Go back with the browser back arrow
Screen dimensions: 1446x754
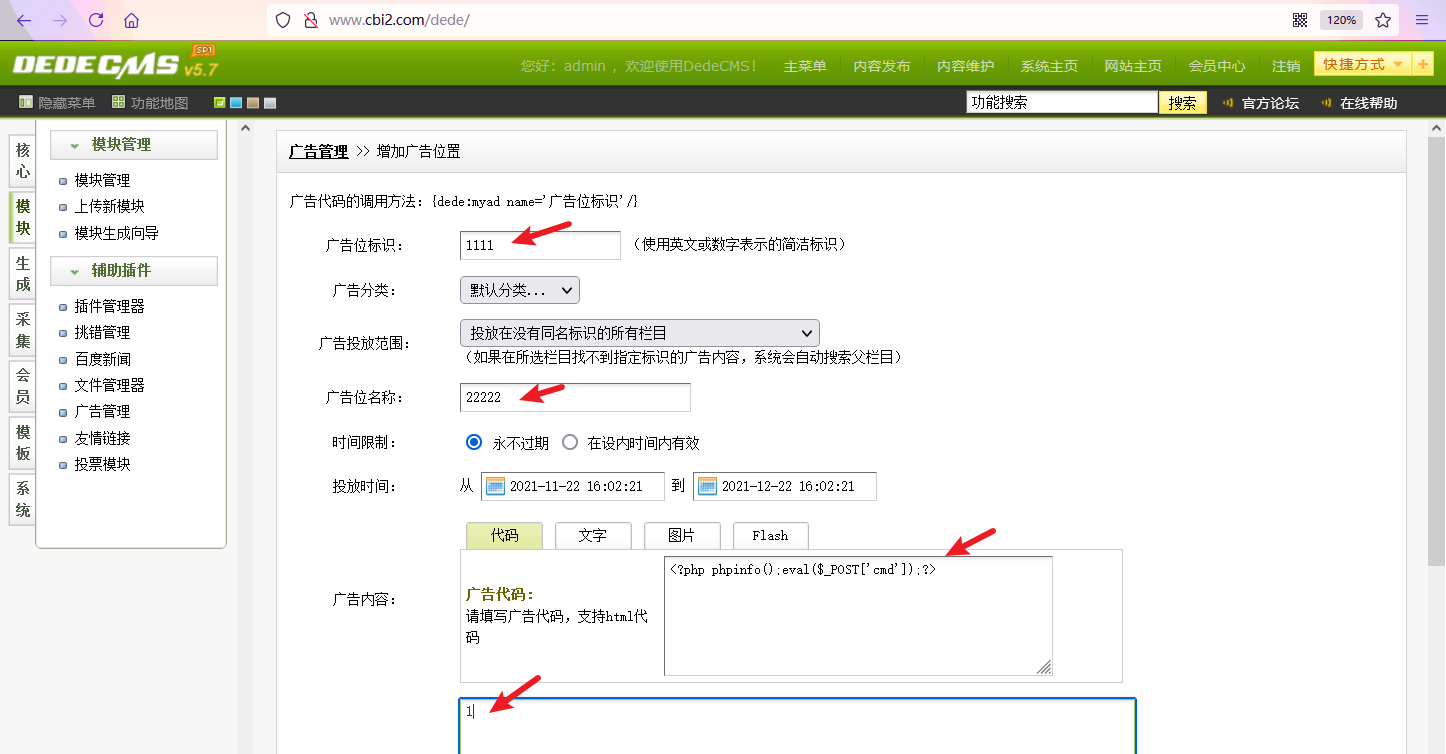24,20
